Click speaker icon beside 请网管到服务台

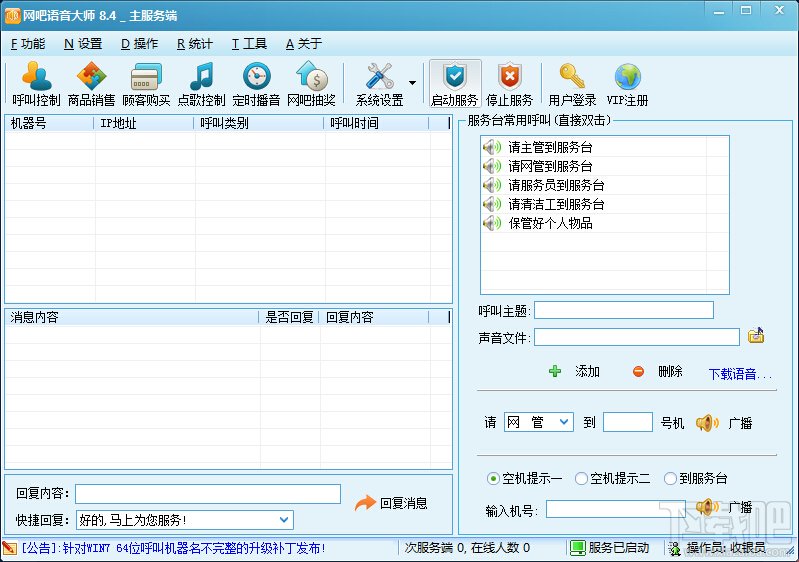point(492,166)
